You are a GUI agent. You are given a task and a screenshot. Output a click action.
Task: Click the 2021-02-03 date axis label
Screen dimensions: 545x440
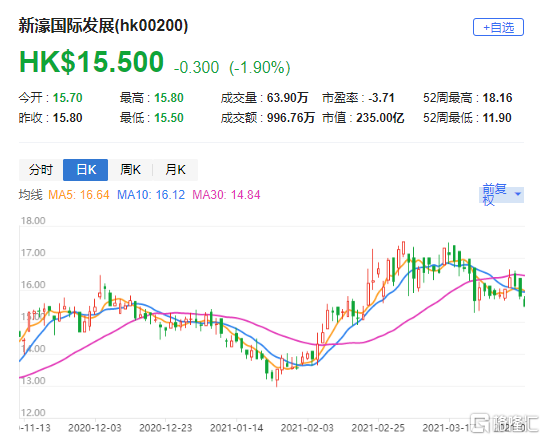click(307, 428)
